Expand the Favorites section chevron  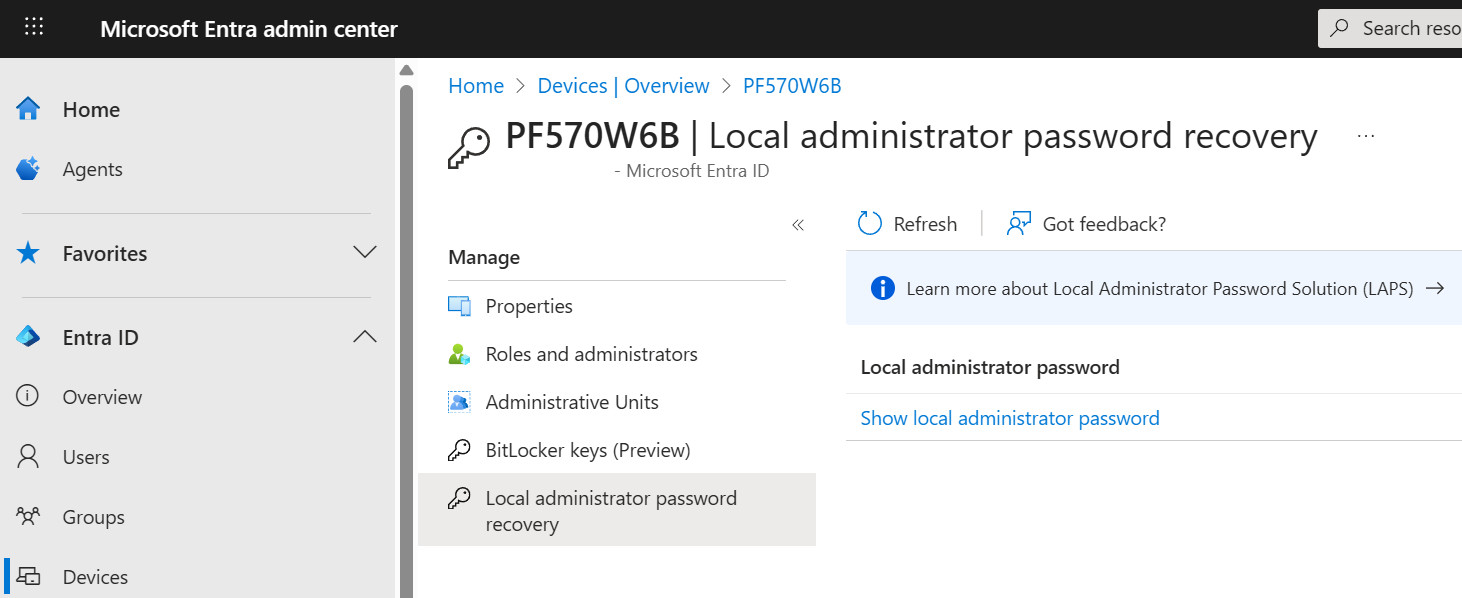(x=365, y=252)
